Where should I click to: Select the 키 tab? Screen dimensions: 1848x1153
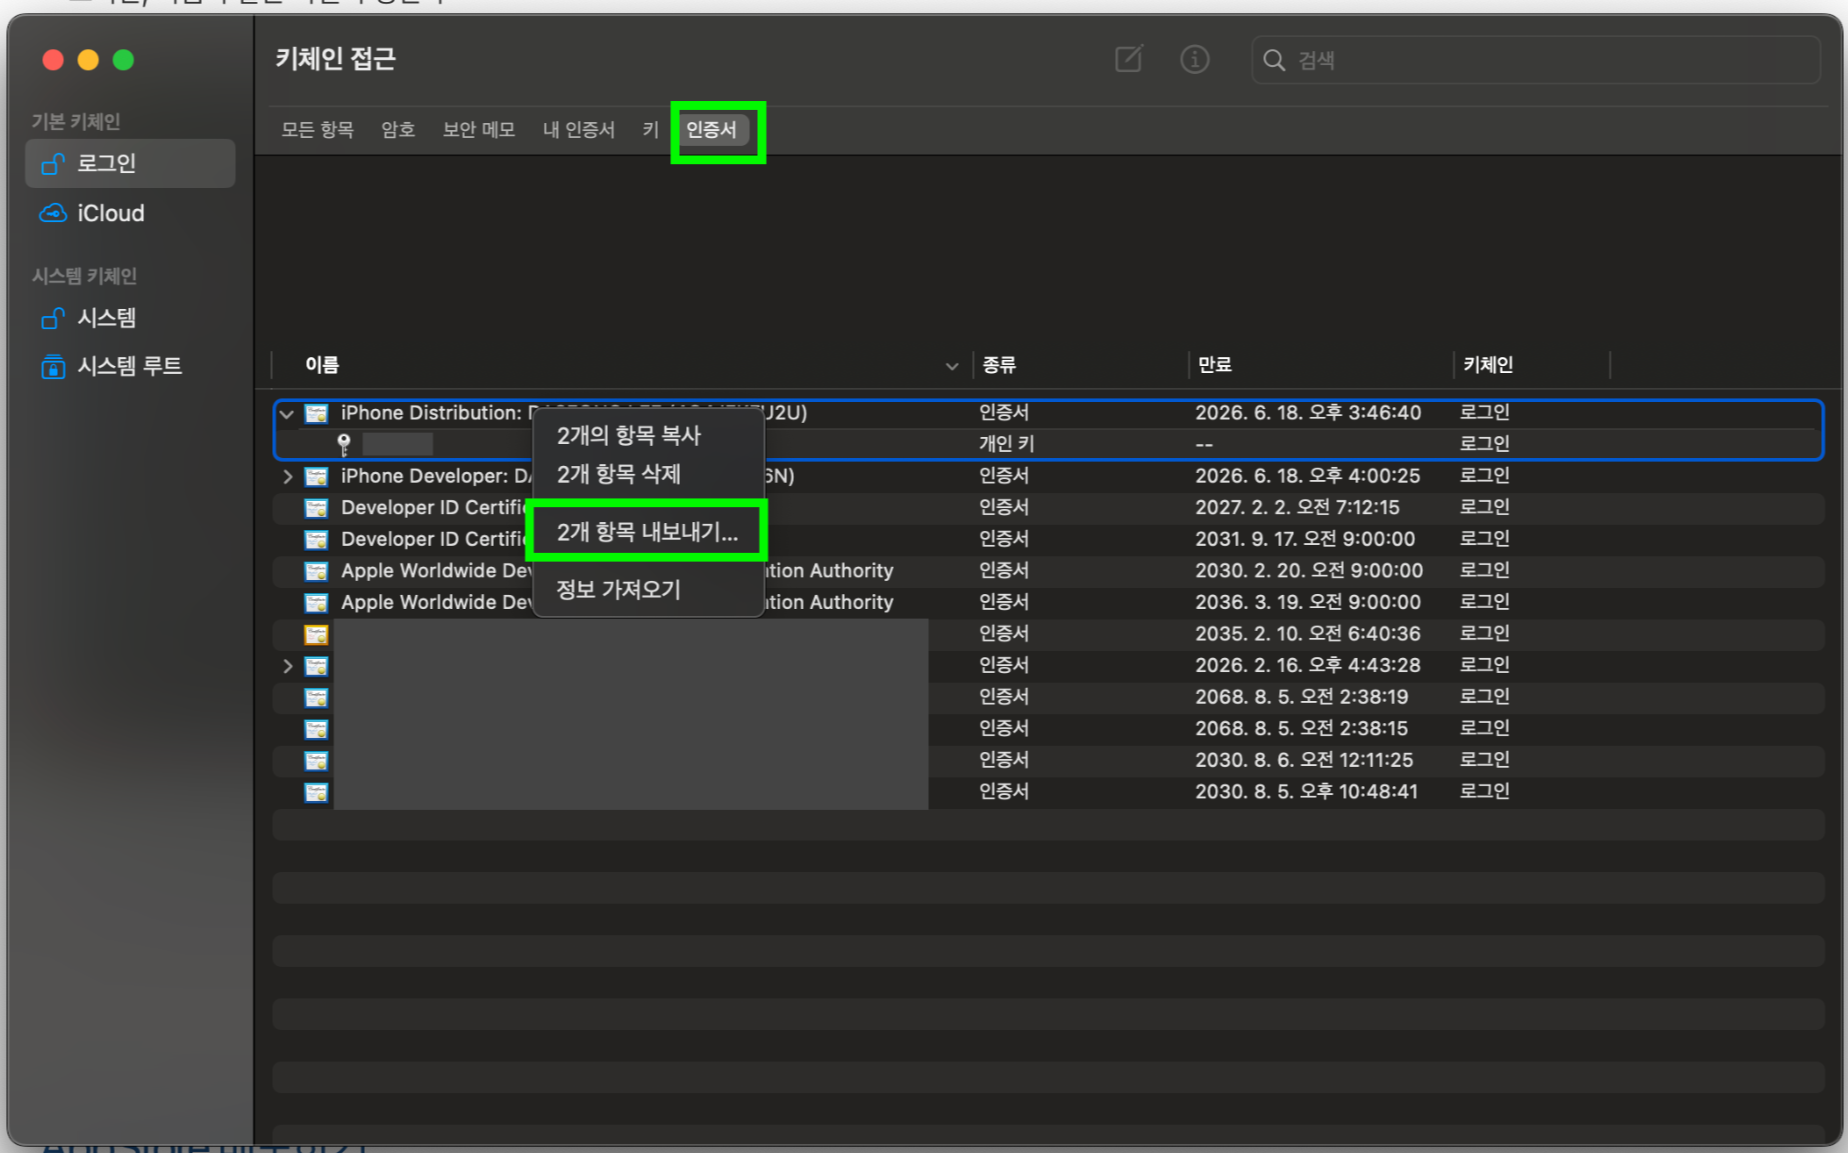pos(650,130)
